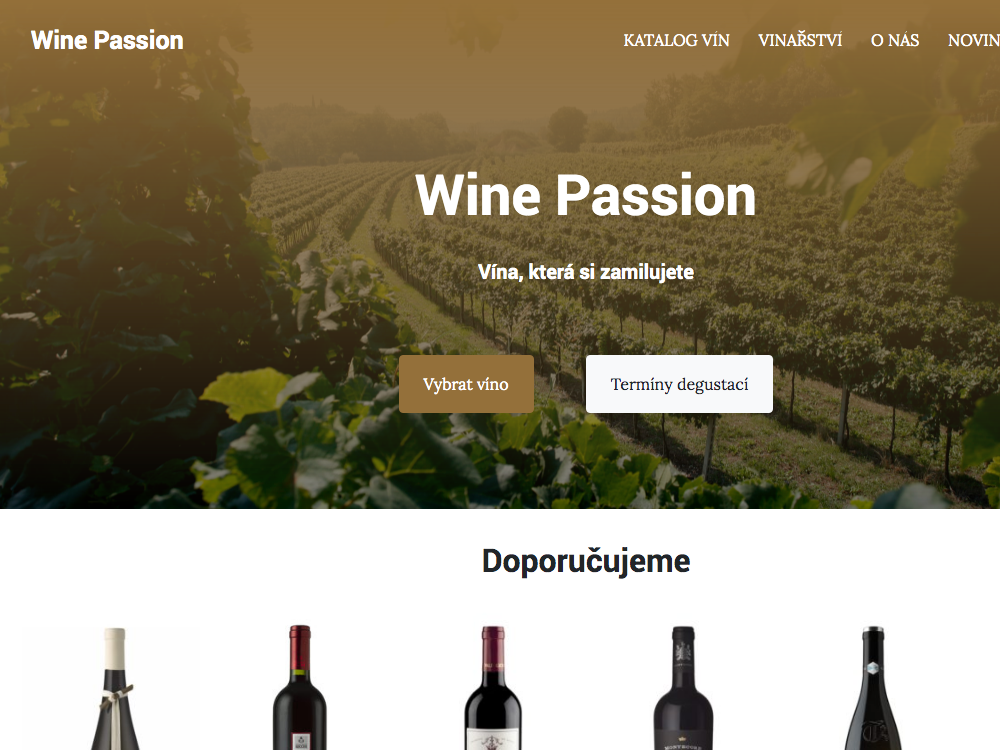Select the burgundy-capped bottle with white label

coord(492,688)
